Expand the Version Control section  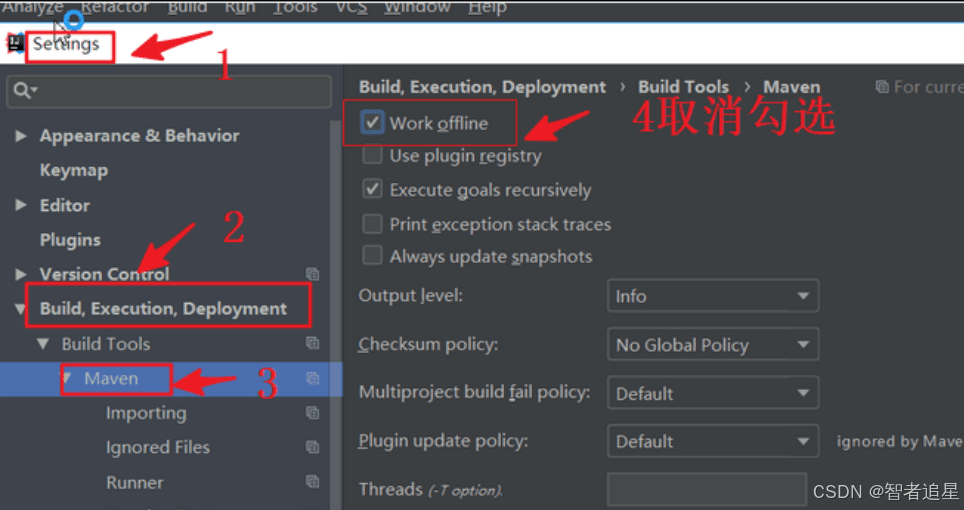(20, 274)
